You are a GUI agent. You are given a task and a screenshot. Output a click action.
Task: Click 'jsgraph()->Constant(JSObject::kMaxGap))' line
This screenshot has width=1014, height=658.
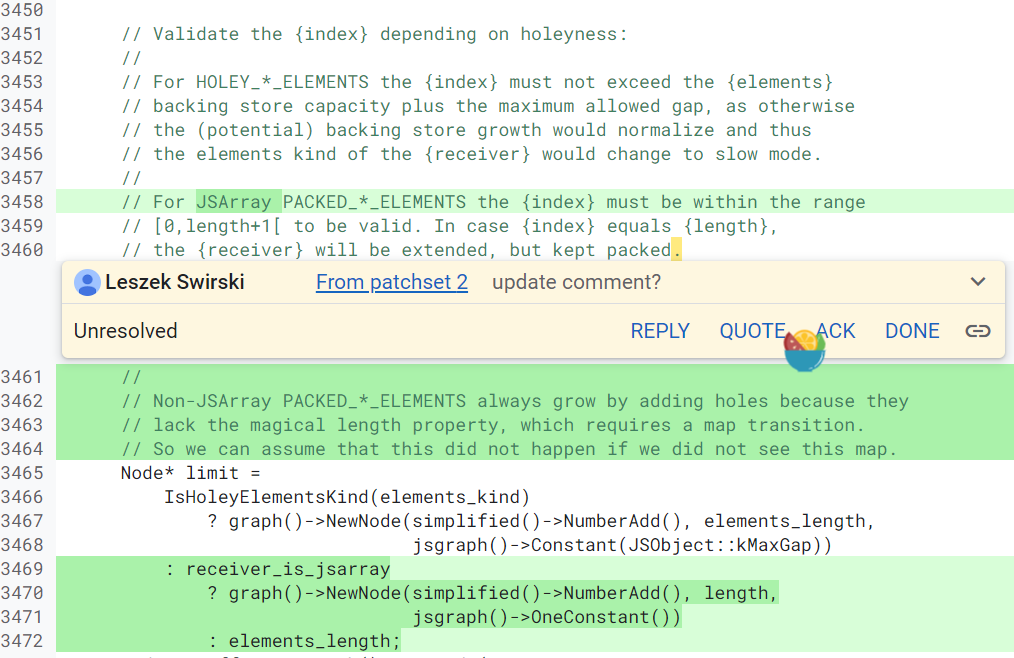pyautogui.click(x=622, y=545)
